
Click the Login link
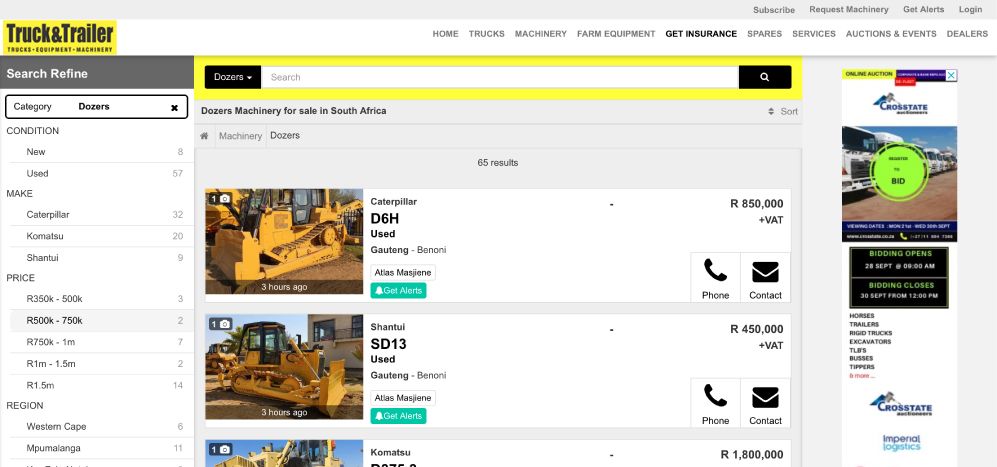[970, 10]
